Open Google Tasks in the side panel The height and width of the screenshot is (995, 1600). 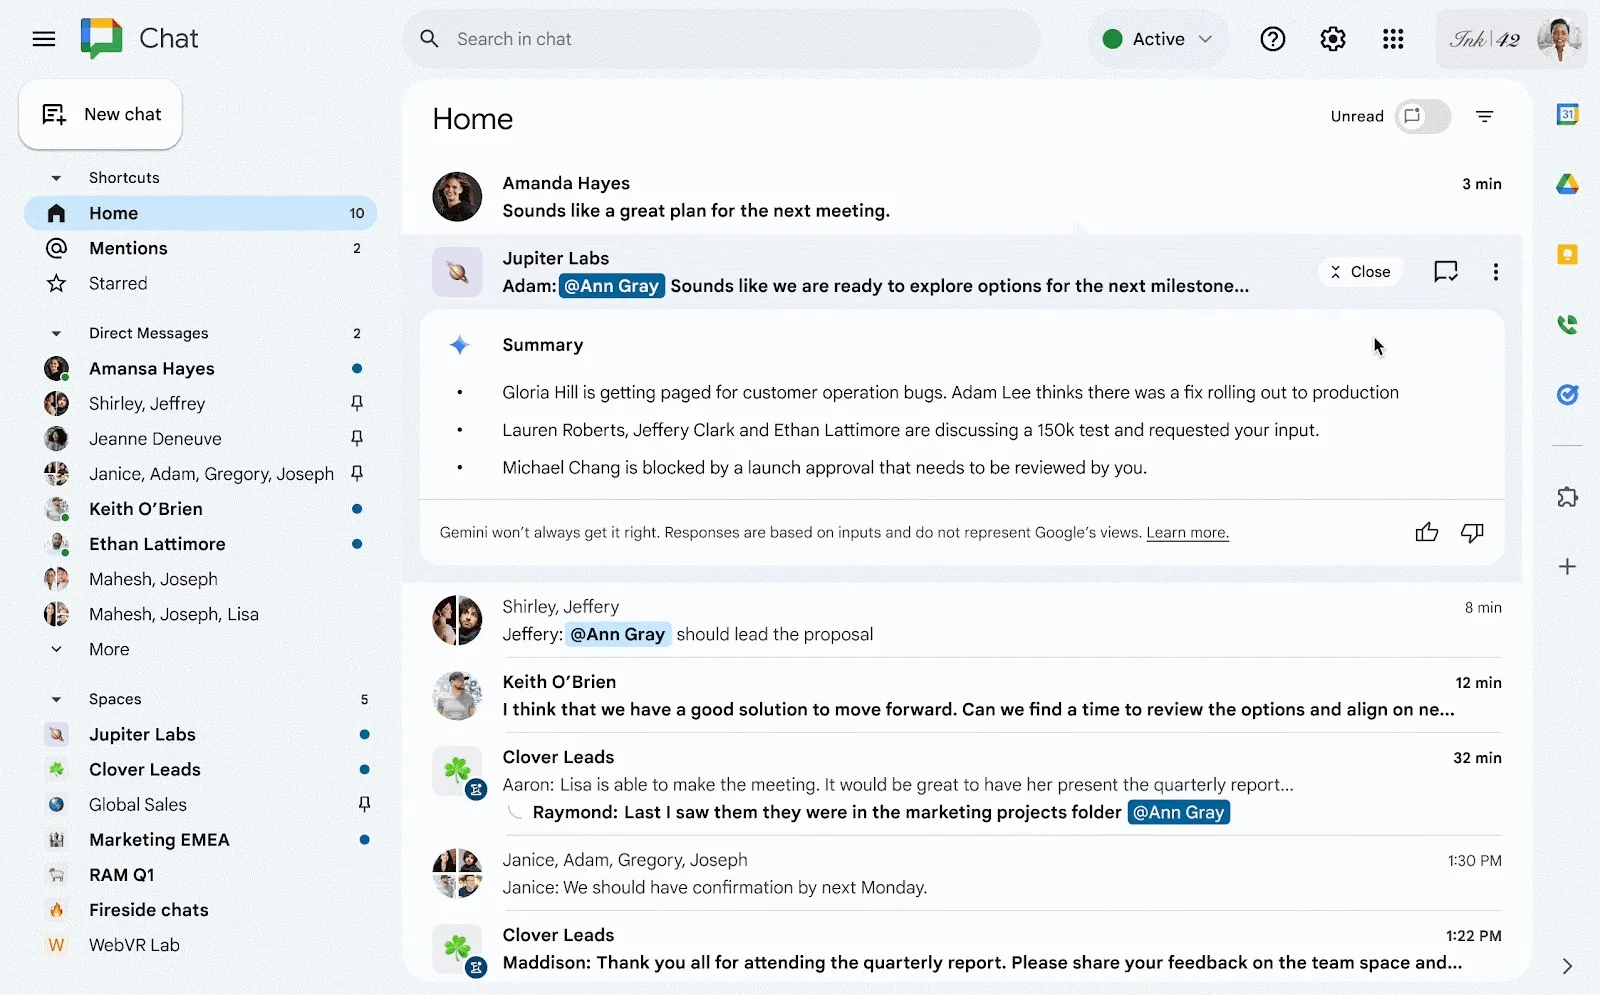(x=1568, y=394)
